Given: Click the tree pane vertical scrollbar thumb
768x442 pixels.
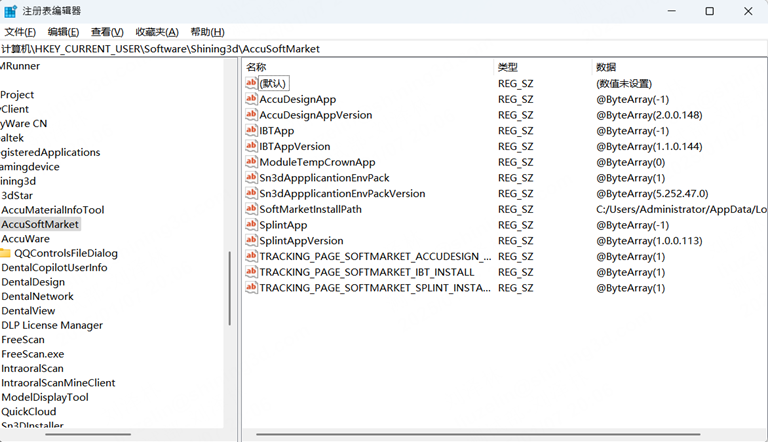Looking at the screenshot, I should coord(229,288).
